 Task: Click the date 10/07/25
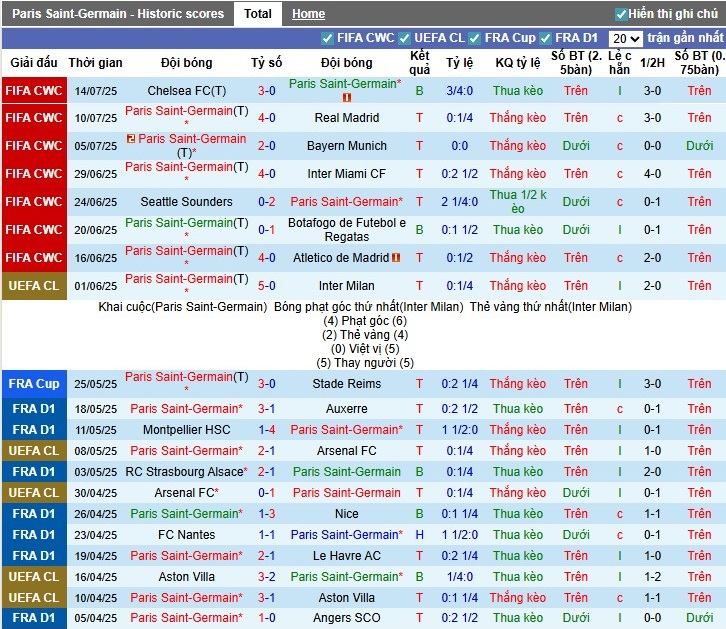96,118
